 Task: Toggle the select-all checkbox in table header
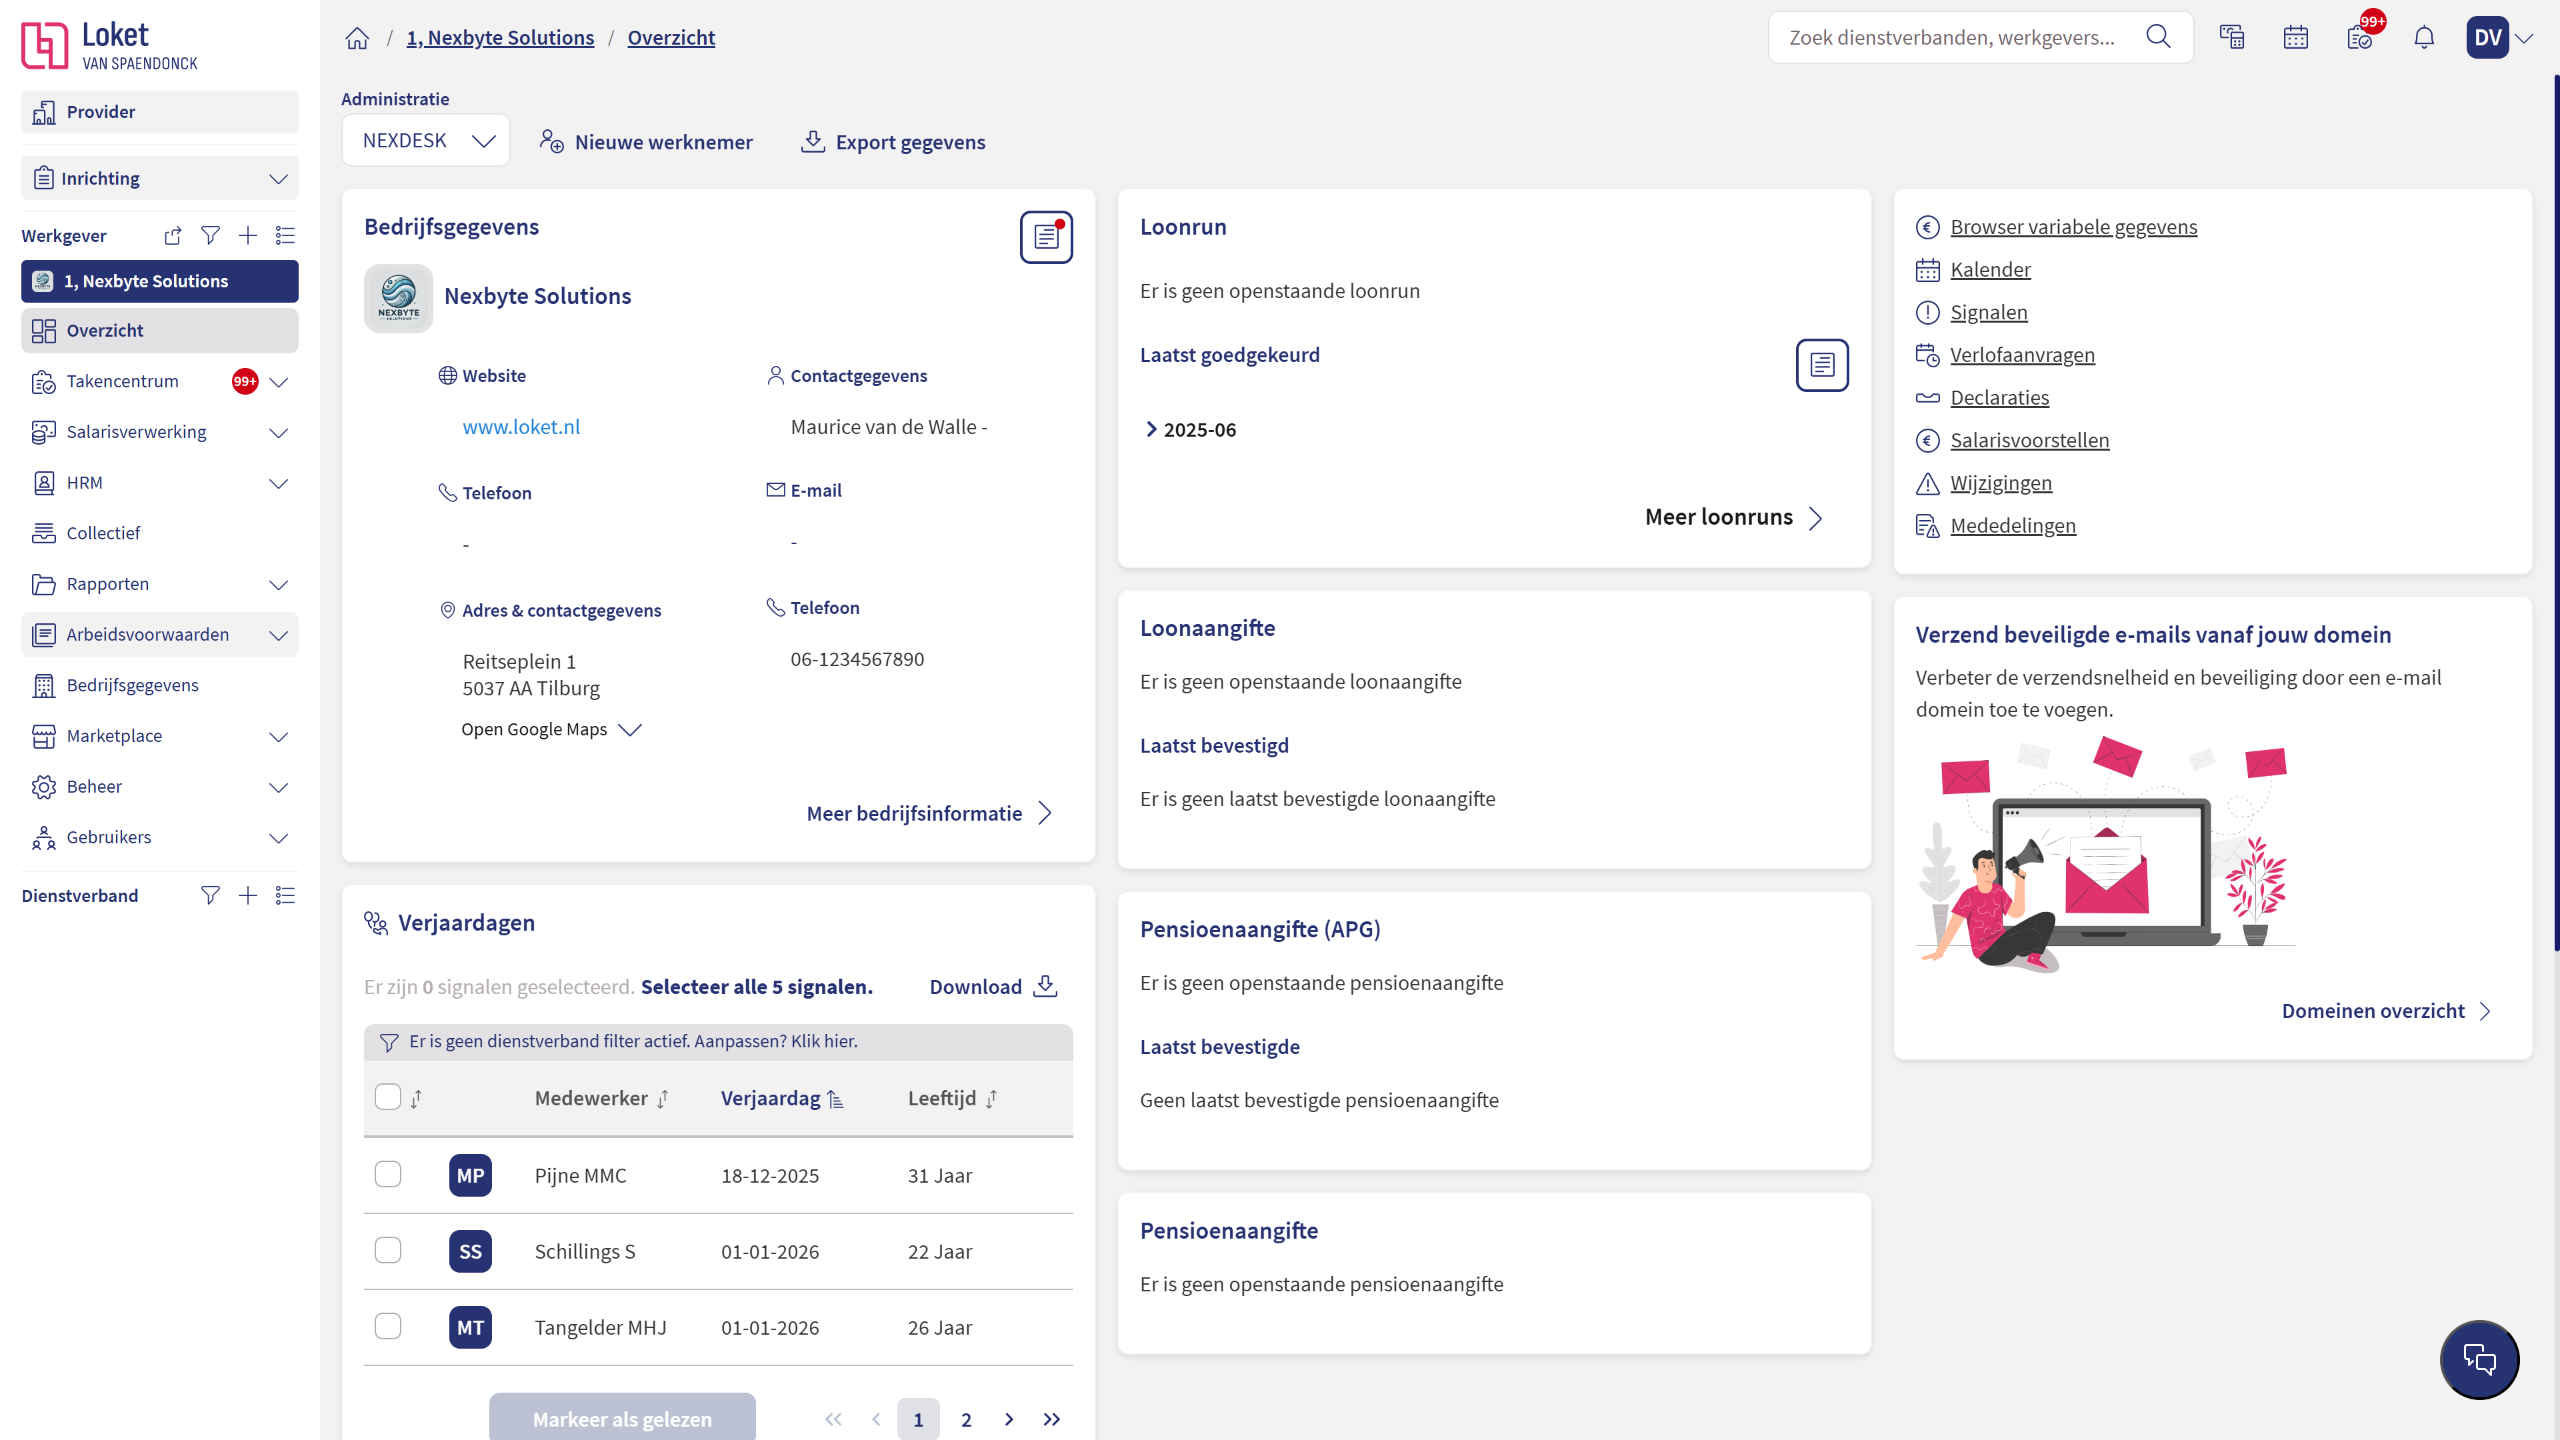click(x=388, y=1097)
